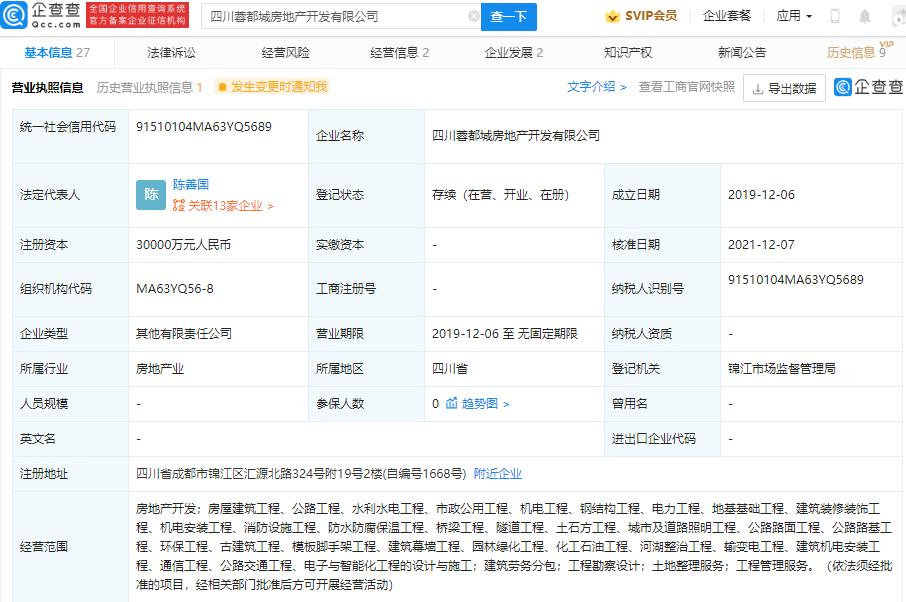The image size is (906, 602).
Task: Click company type 其他有限责任公司
Action: pos(184,333)
